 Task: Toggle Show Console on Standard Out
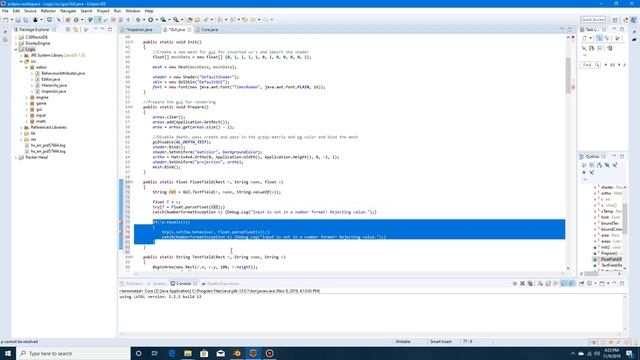point(564,283)
